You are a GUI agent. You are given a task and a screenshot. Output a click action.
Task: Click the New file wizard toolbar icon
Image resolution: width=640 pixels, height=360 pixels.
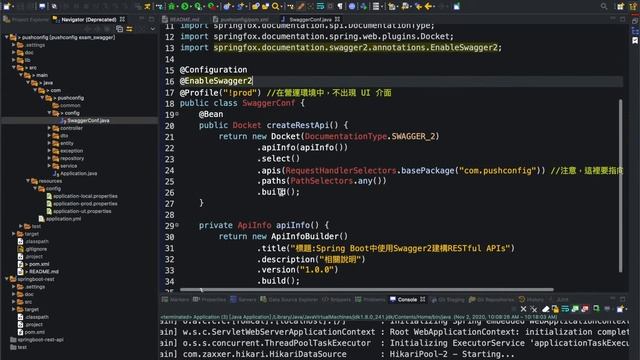point(7,6)
